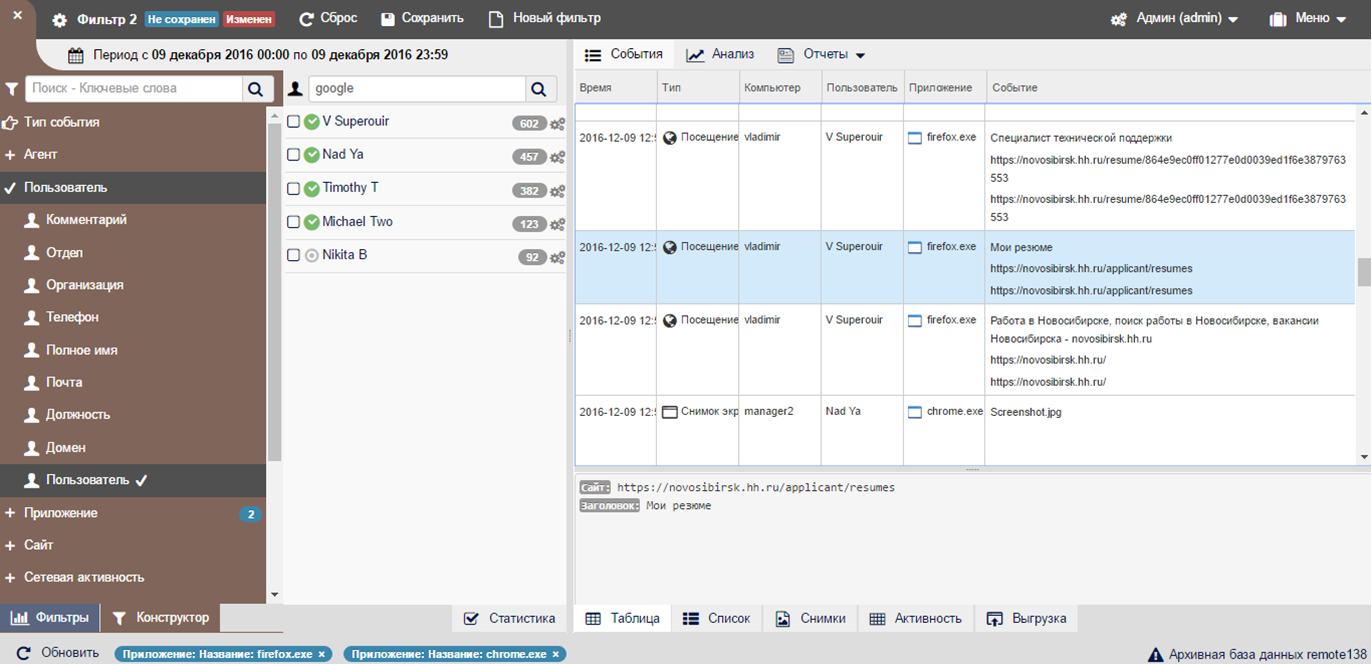Expand the Приложение section
The width and height of the screenshot is (1372, 664).
[133, 513]
